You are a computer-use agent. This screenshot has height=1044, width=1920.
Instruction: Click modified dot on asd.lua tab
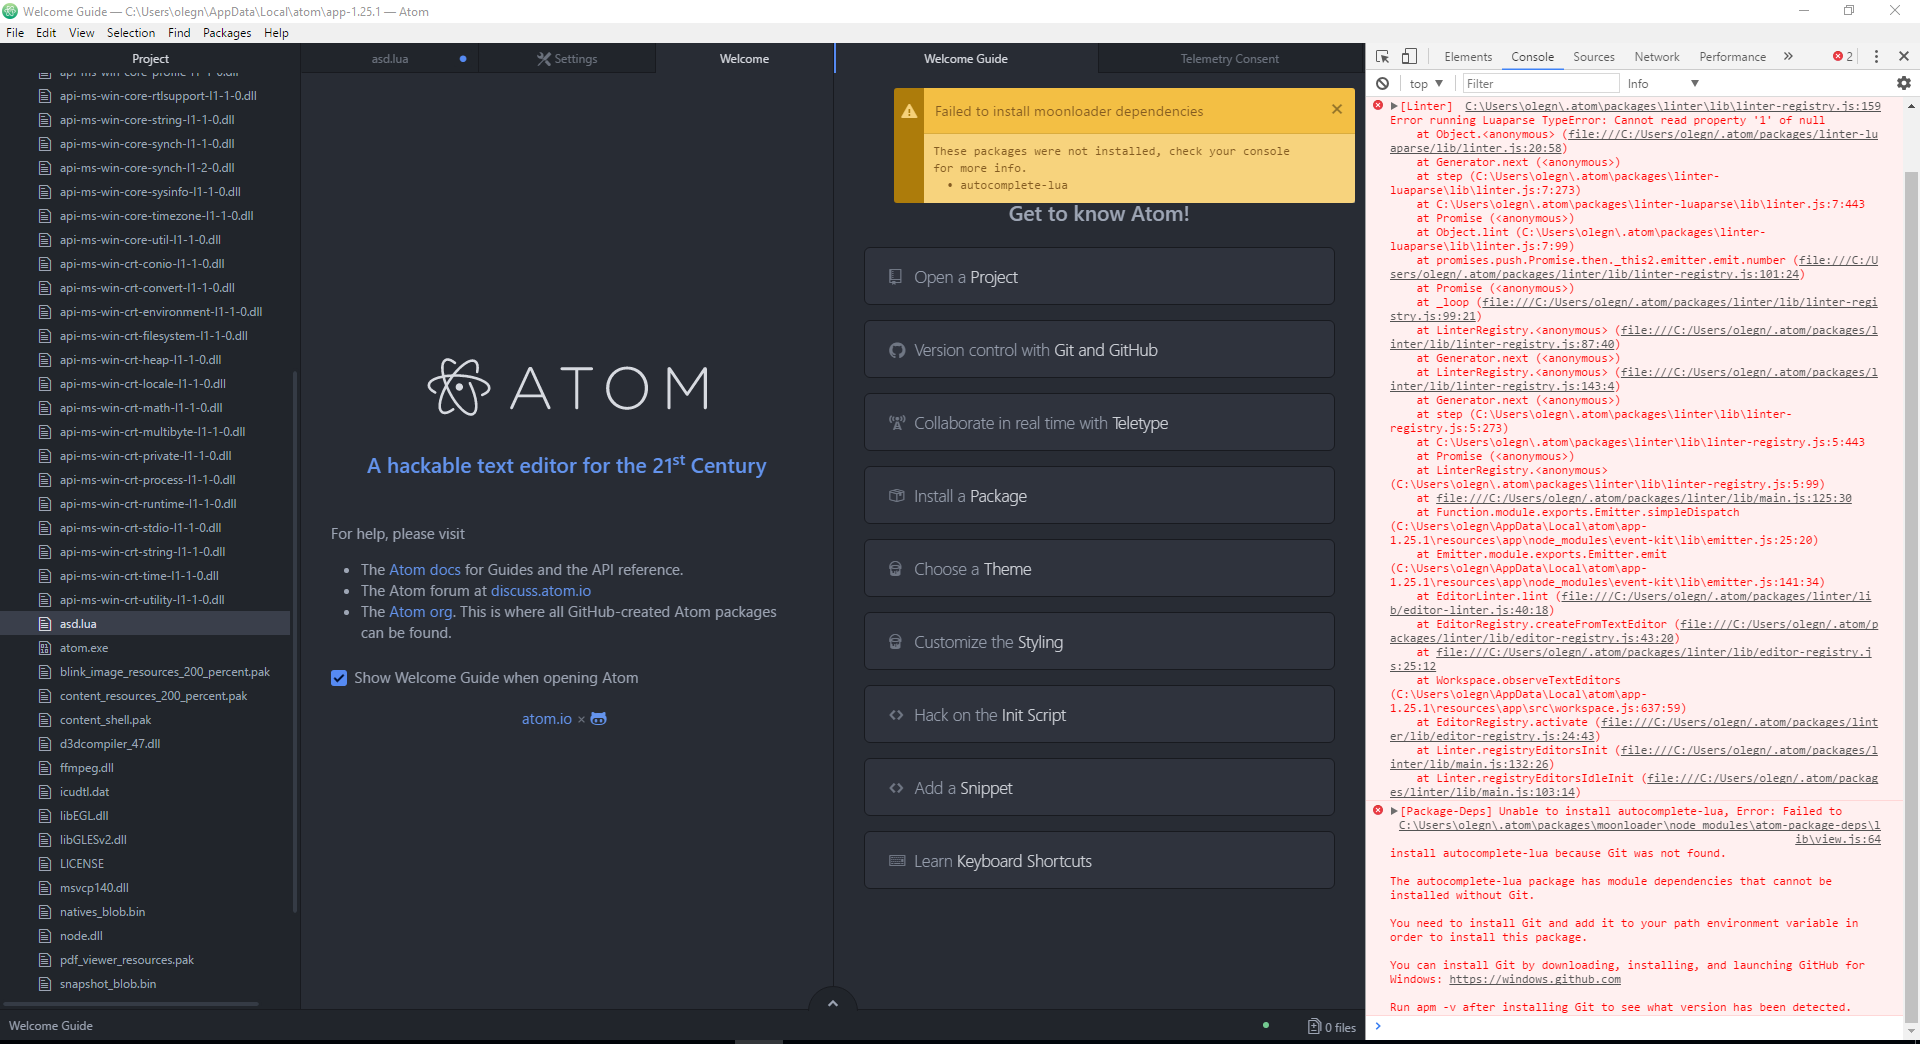pos(463,59)
